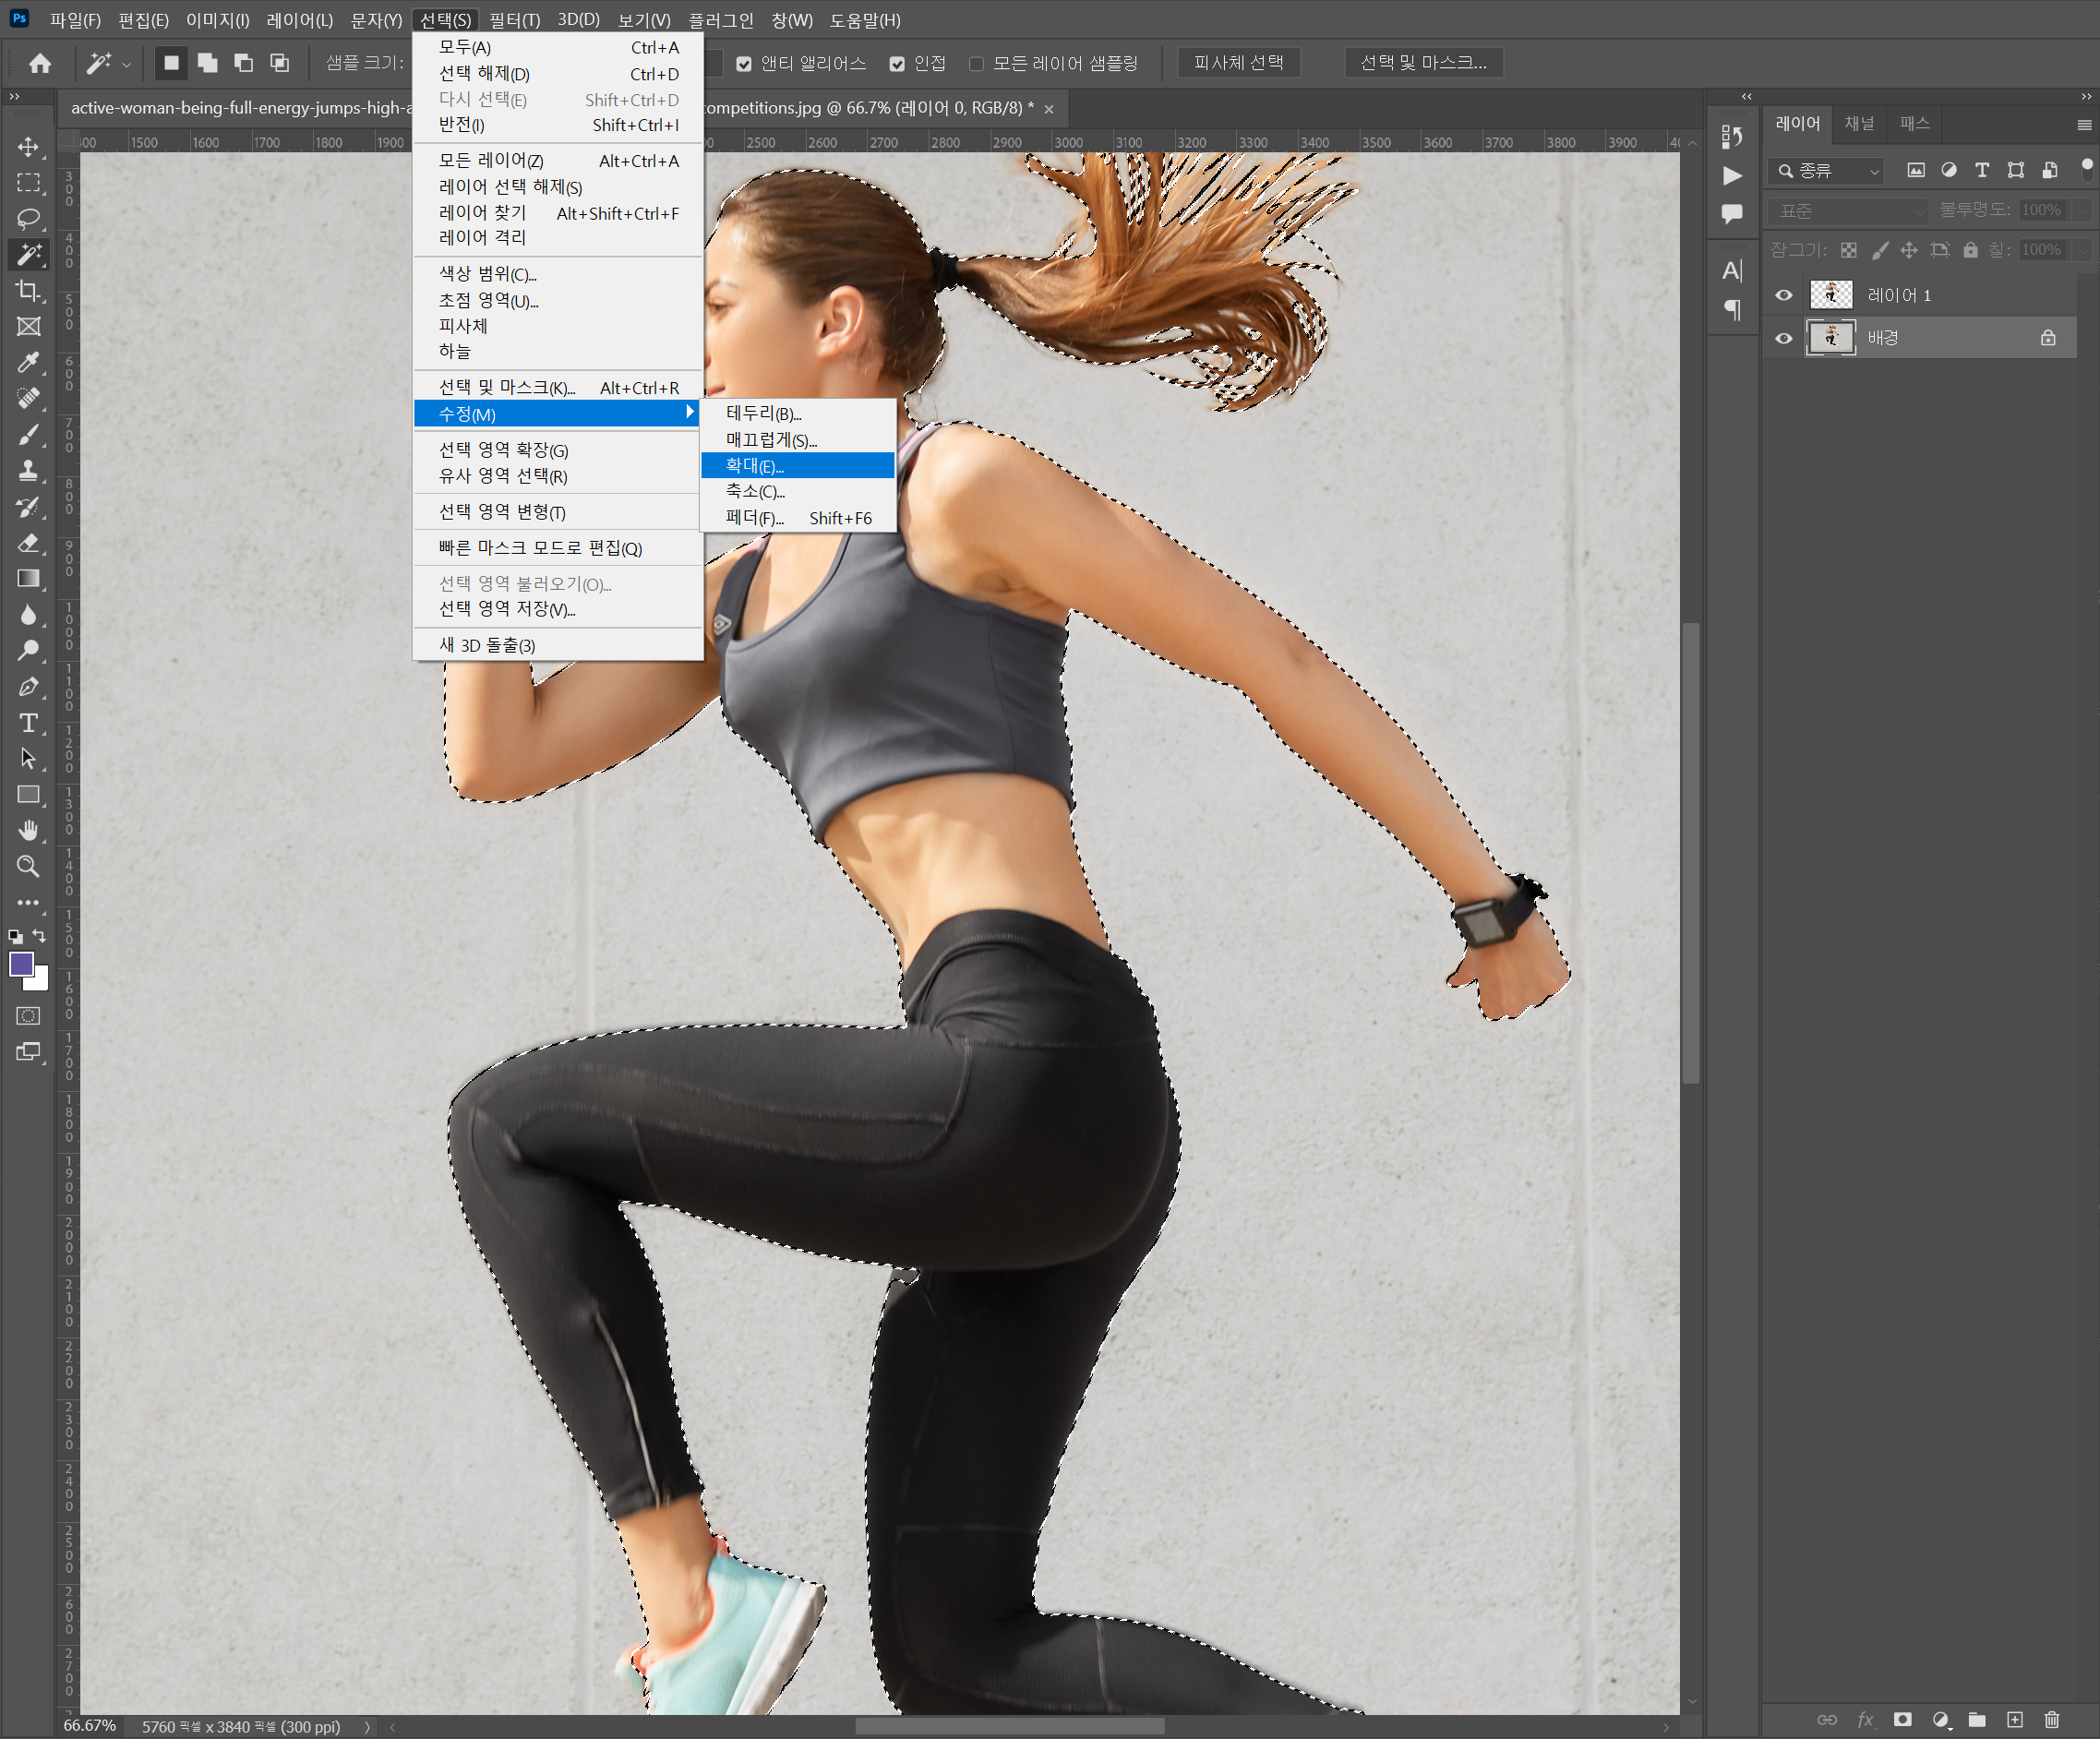Enable 모든 레이어 샘플링 checkbox
The width and height of the screenshot is (2100, 1739).
coord(976,64)
